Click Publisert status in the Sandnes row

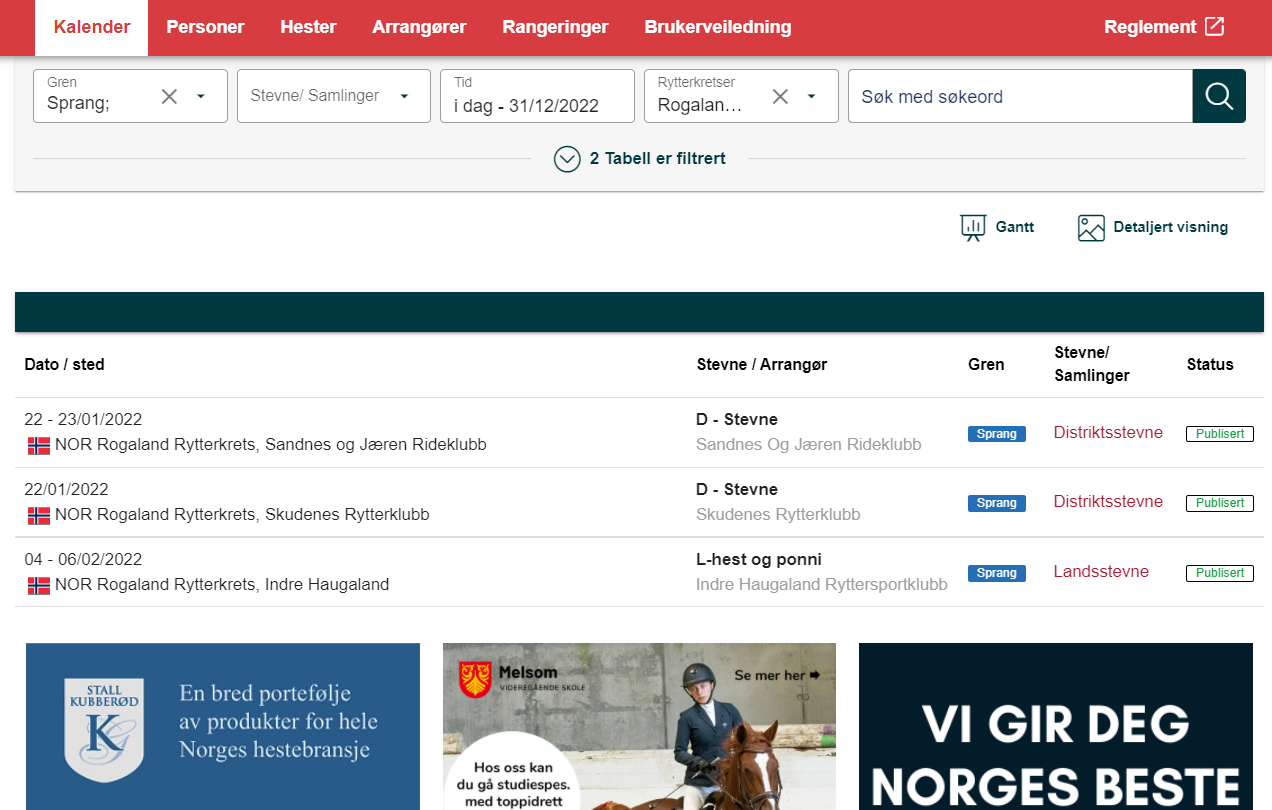coord(1220,434)
